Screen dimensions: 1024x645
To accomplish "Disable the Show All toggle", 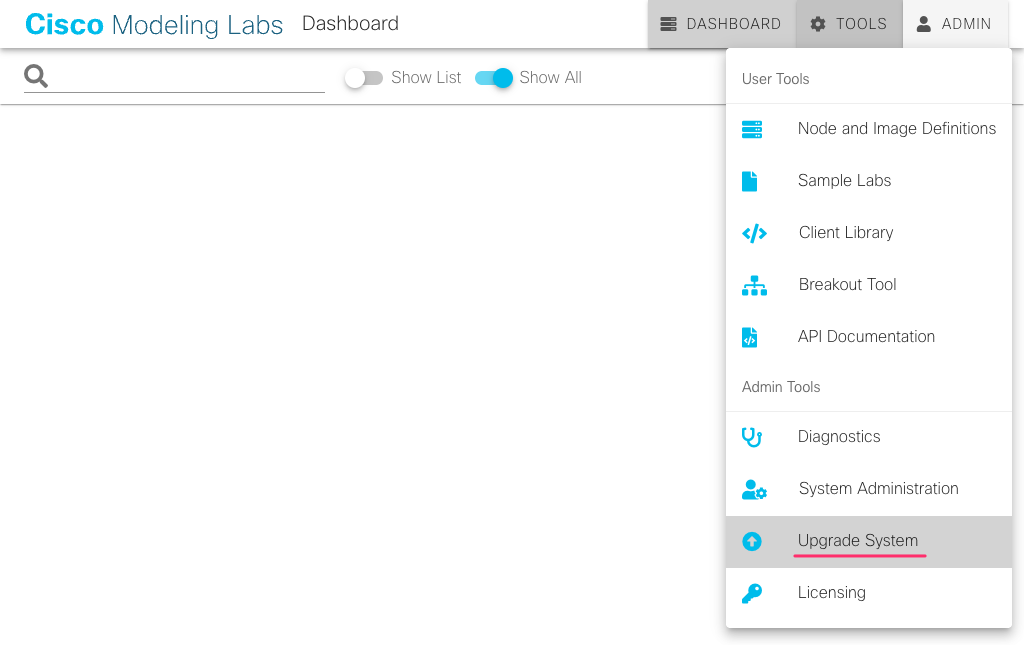I will point(494,78).
